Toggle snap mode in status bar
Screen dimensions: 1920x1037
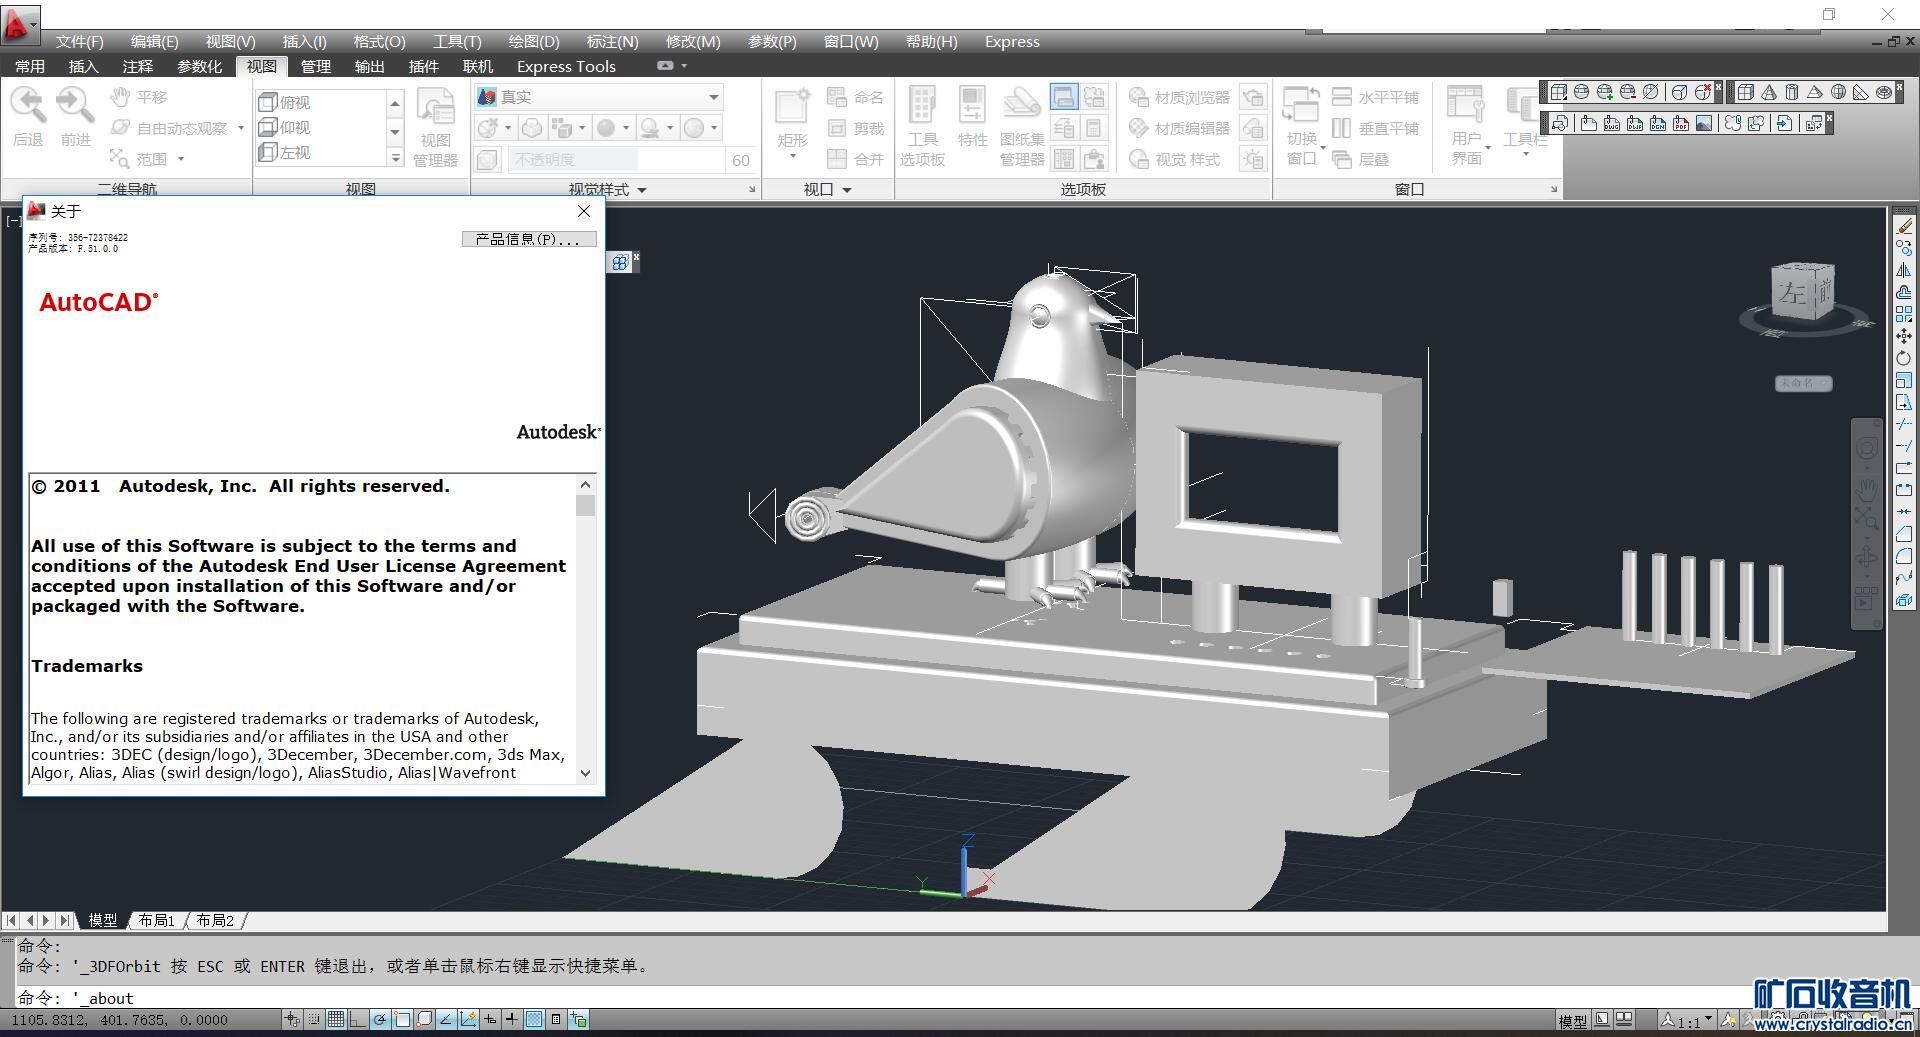[314, 1020]
